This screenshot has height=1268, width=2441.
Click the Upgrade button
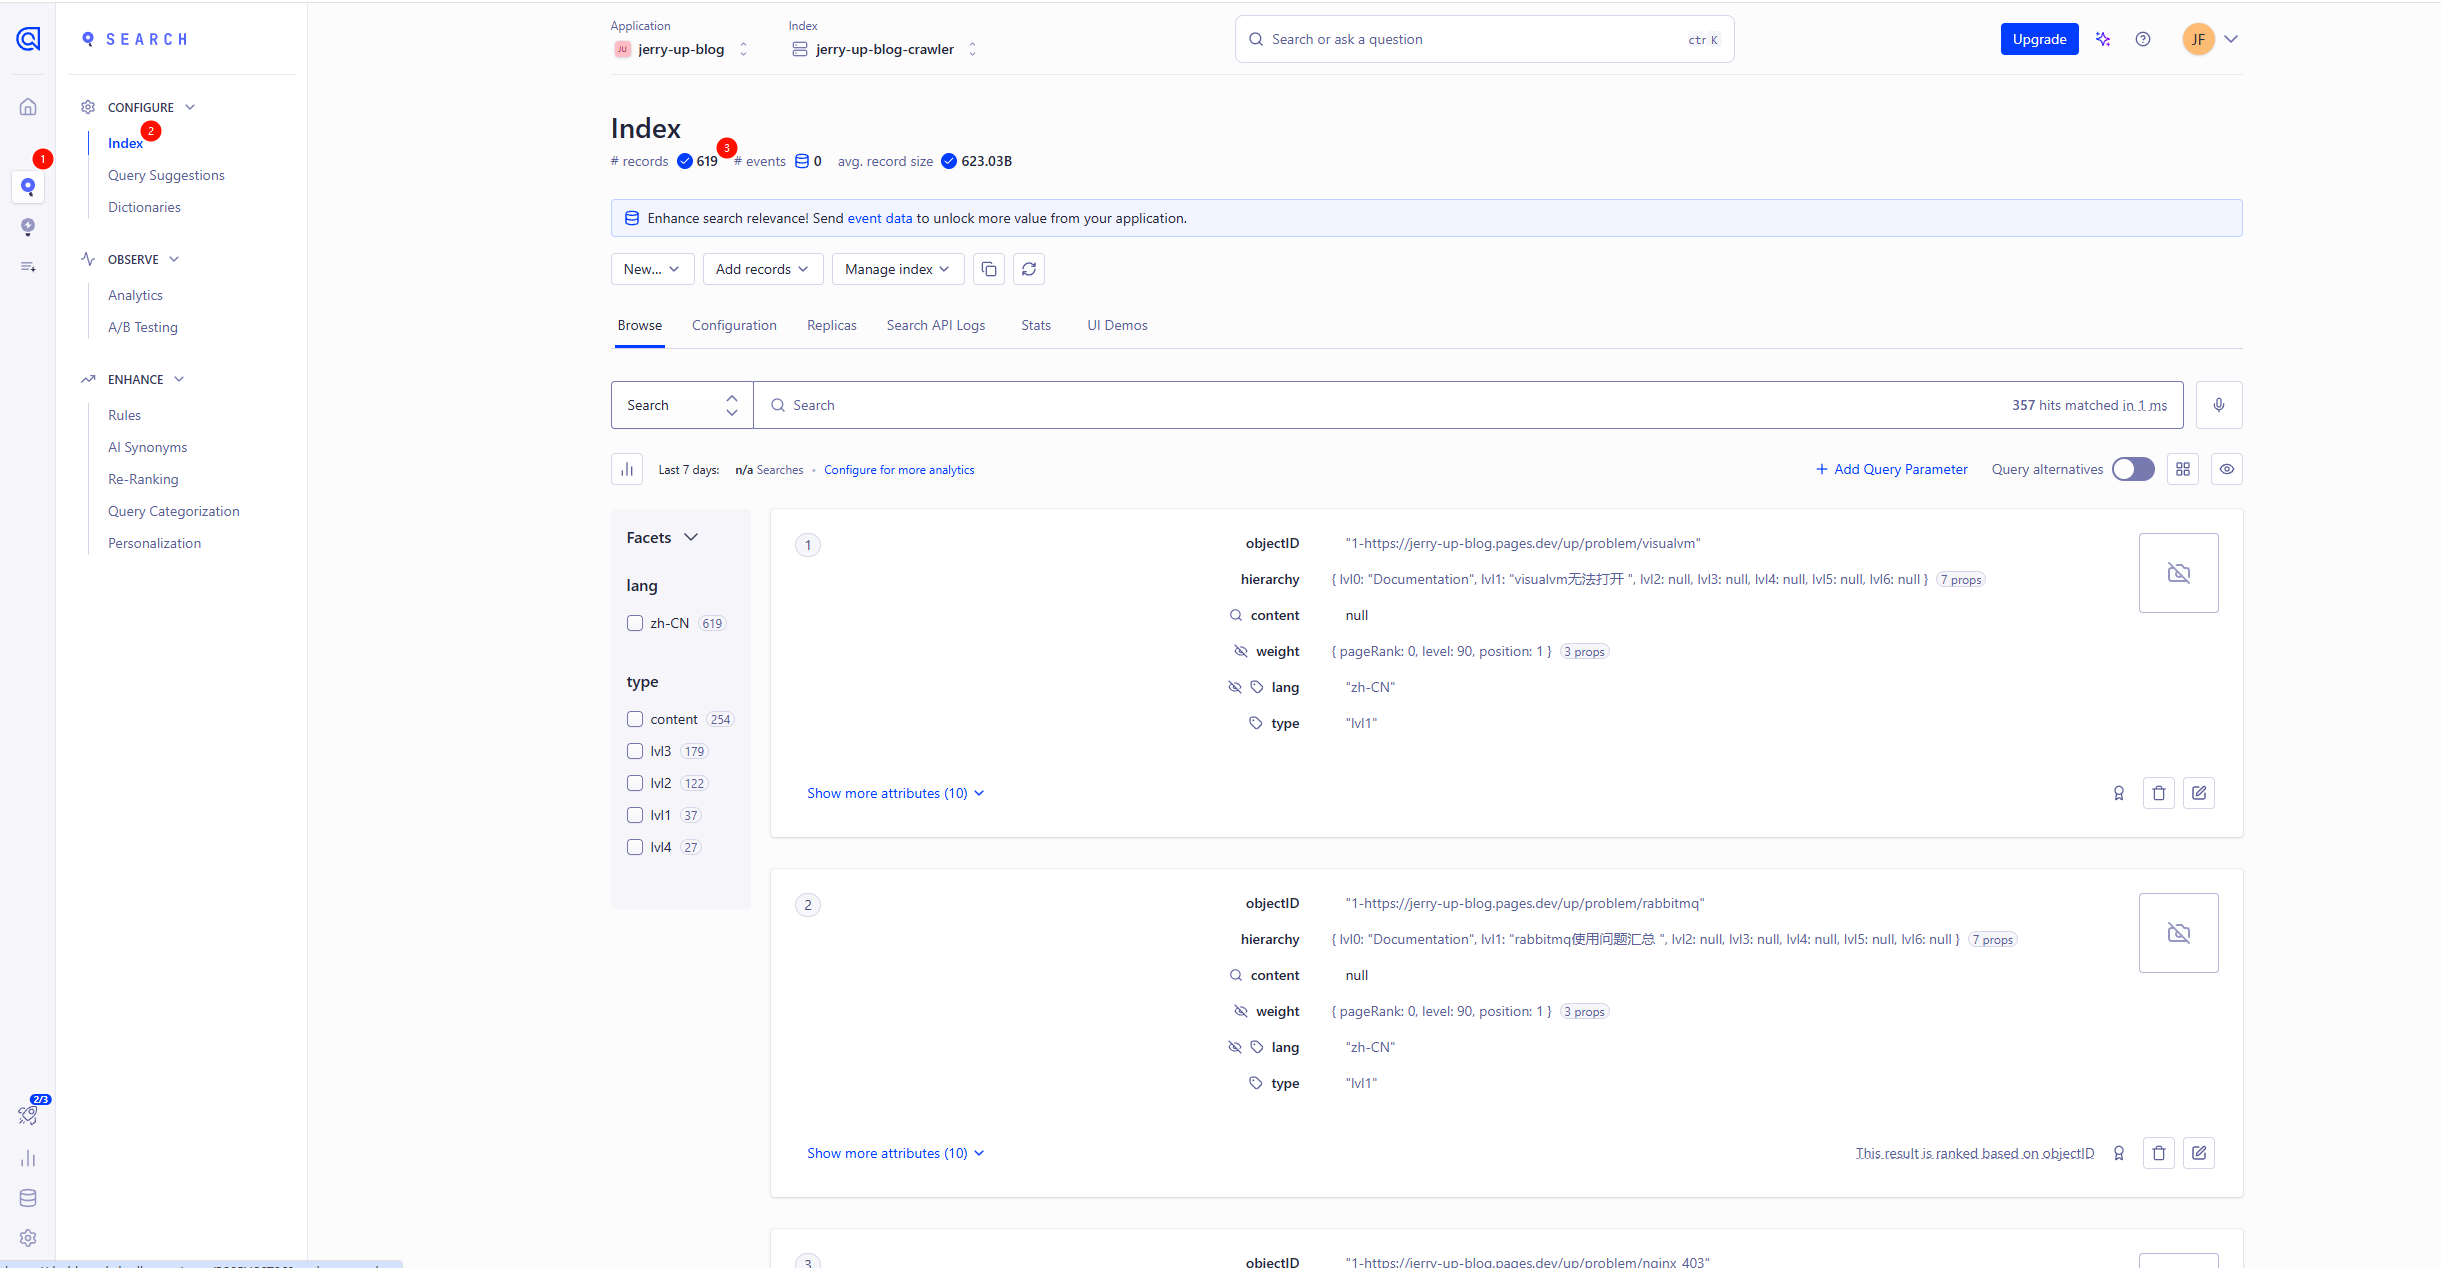pyautogui.click(x=2040, y=39)
